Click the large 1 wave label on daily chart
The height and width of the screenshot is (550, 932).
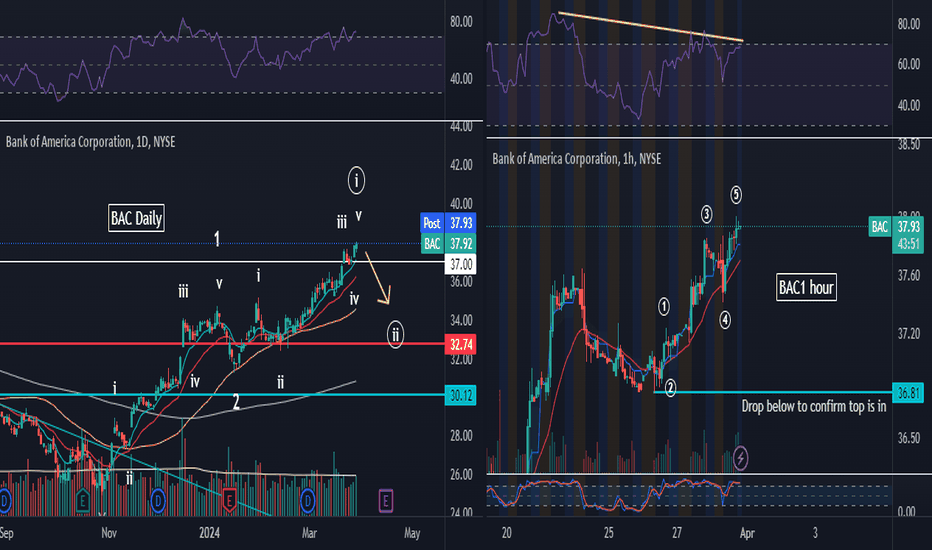click(x=217, y=240)
